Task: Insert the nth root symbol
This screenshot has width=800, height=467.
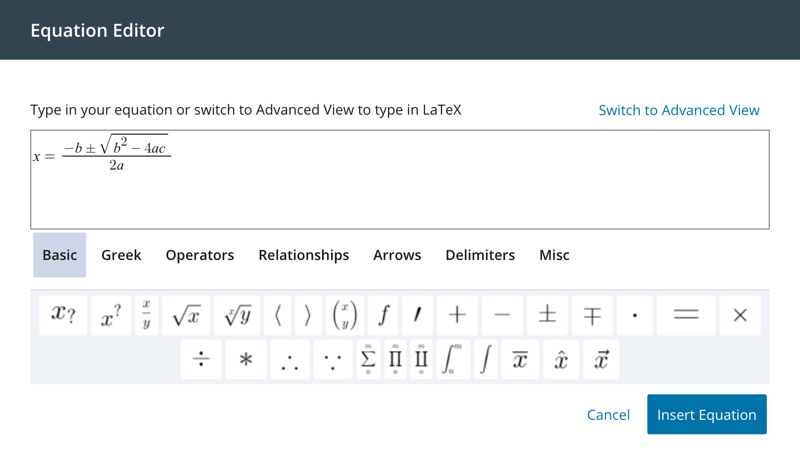Action: 238,315
